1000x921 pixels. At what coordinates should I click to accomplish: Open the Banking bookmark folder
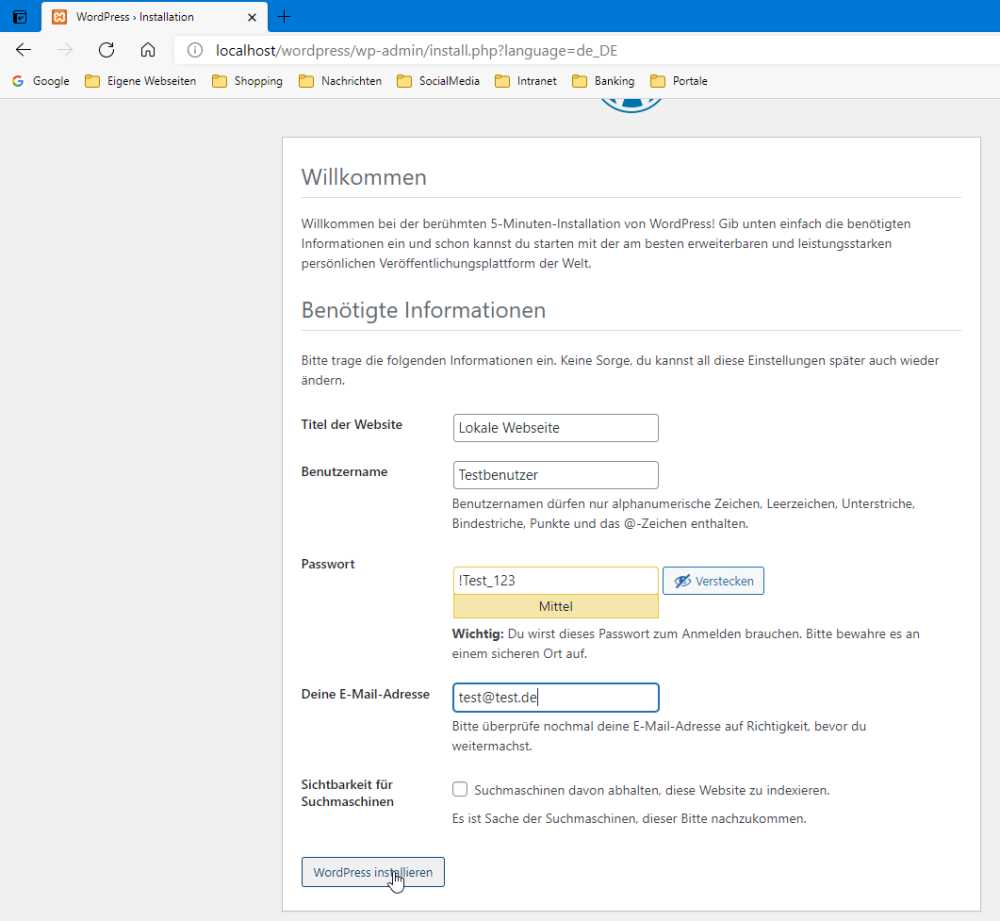point(604,81)
